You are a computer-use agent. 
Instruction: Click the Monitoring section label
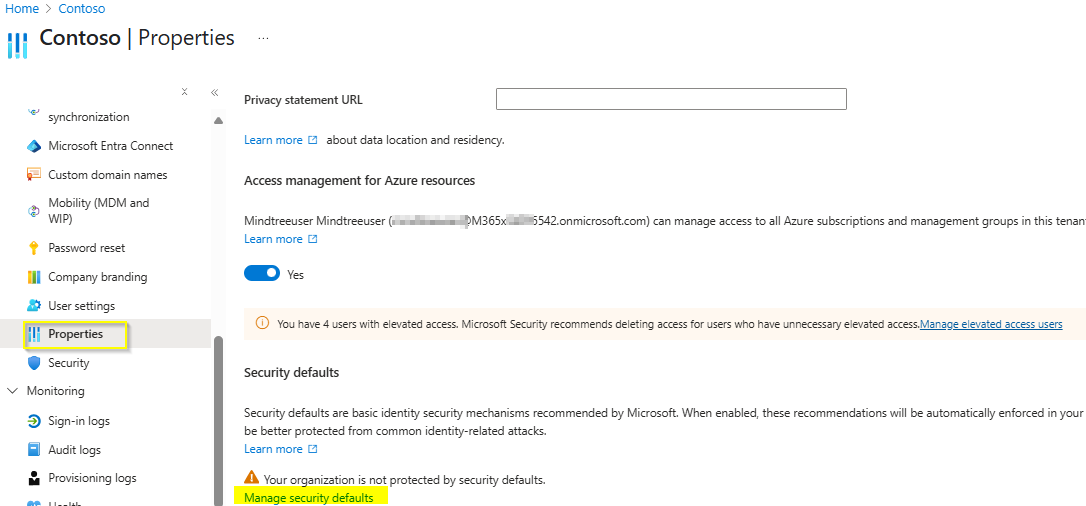point(55,391)
